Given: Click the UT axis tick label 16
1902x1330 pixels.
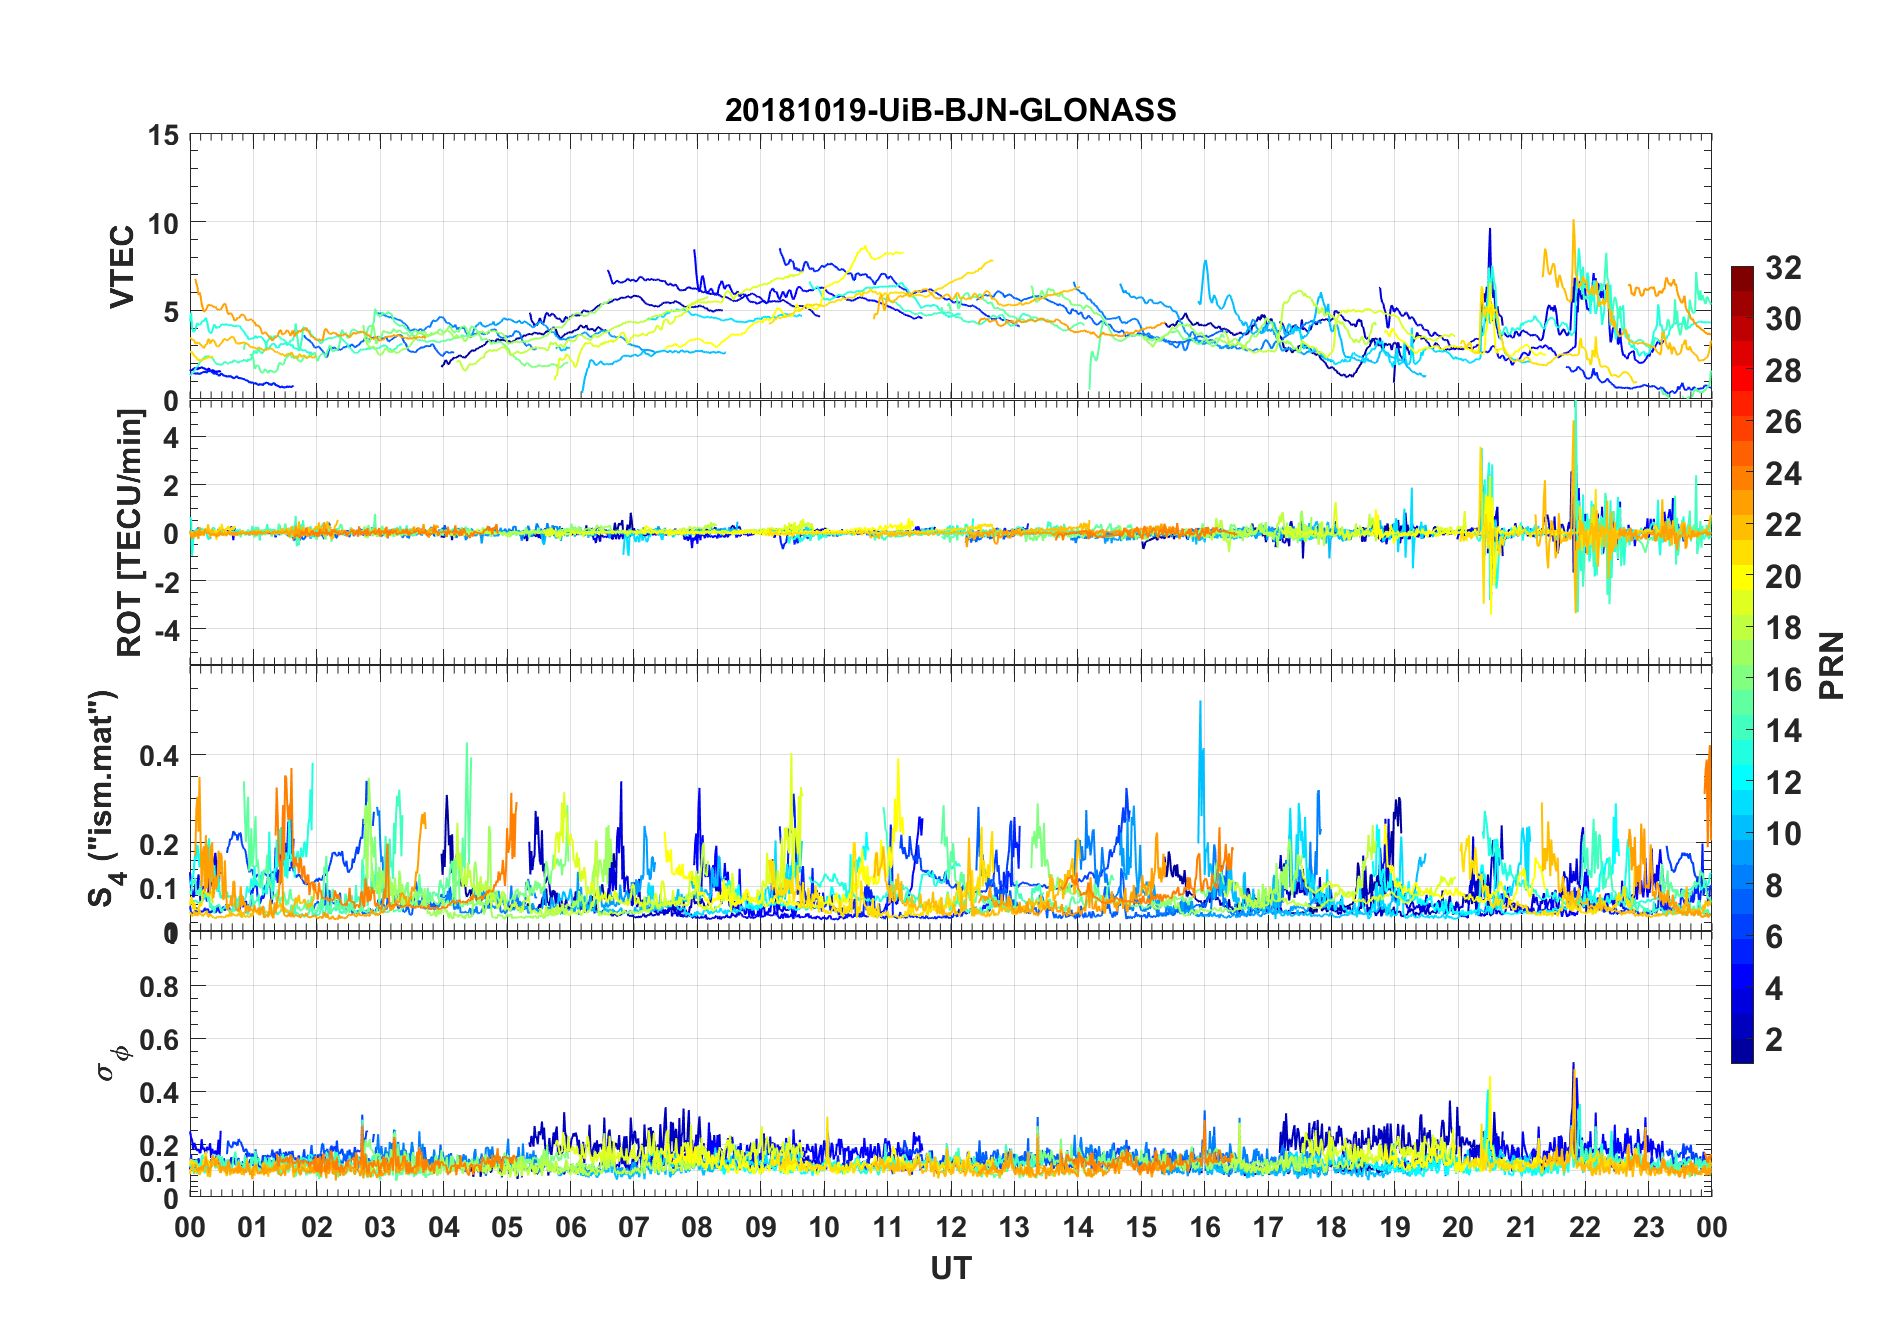Looking at the screenshot, I should click(1205, 1227).
